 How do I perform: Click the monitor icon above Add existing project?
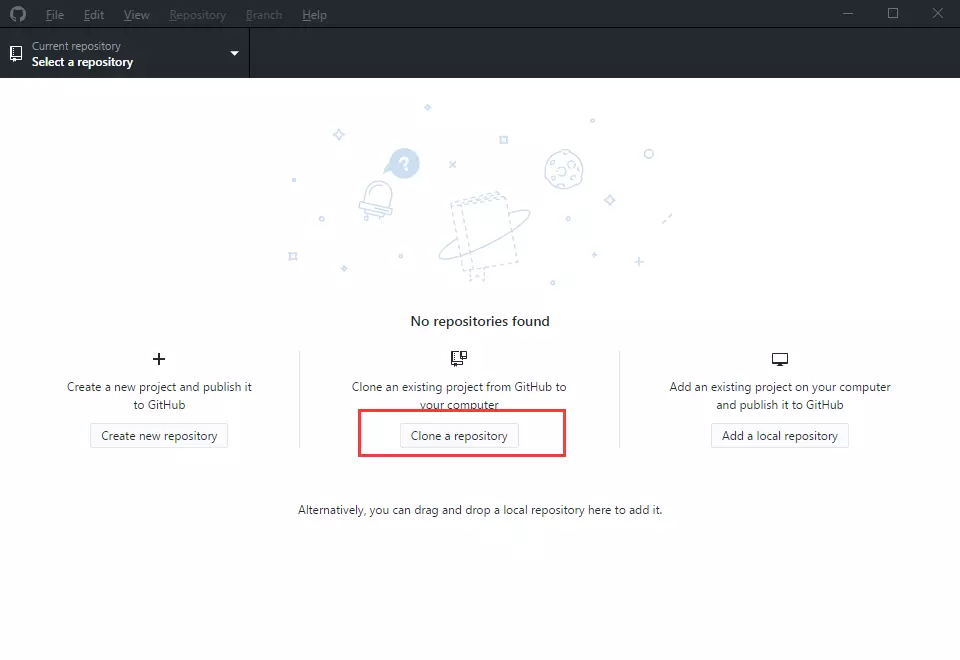coord(780,359)
